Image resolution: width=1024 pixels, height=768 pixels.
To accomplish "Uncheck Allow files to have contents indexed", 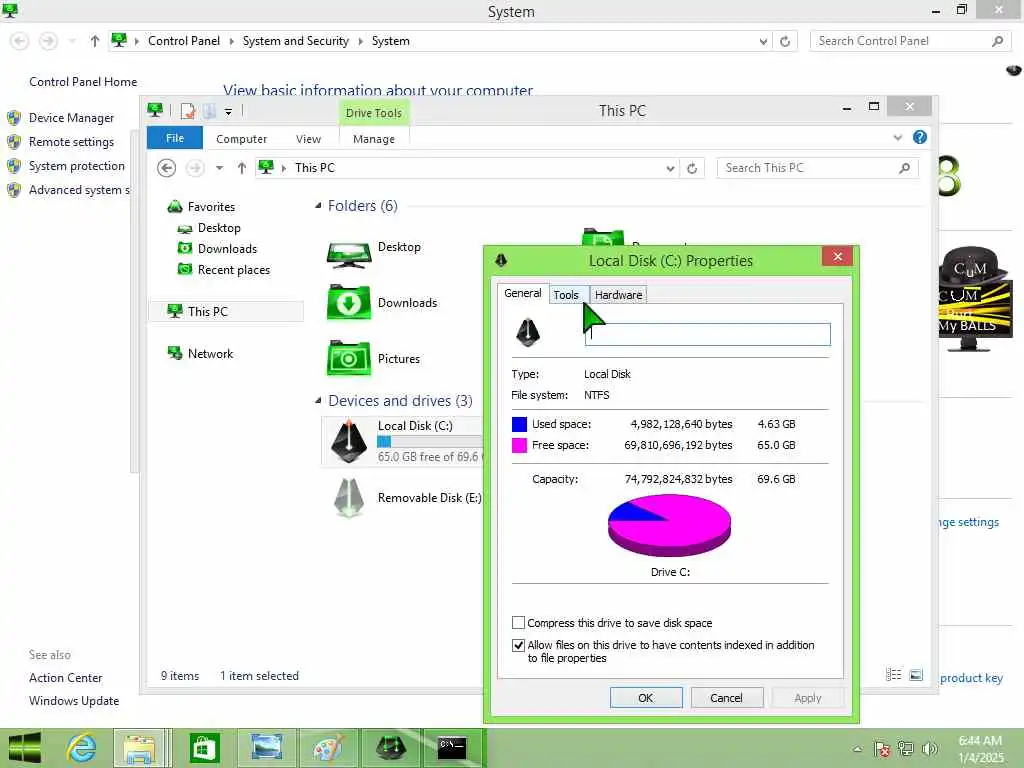I will coord(519,645).
